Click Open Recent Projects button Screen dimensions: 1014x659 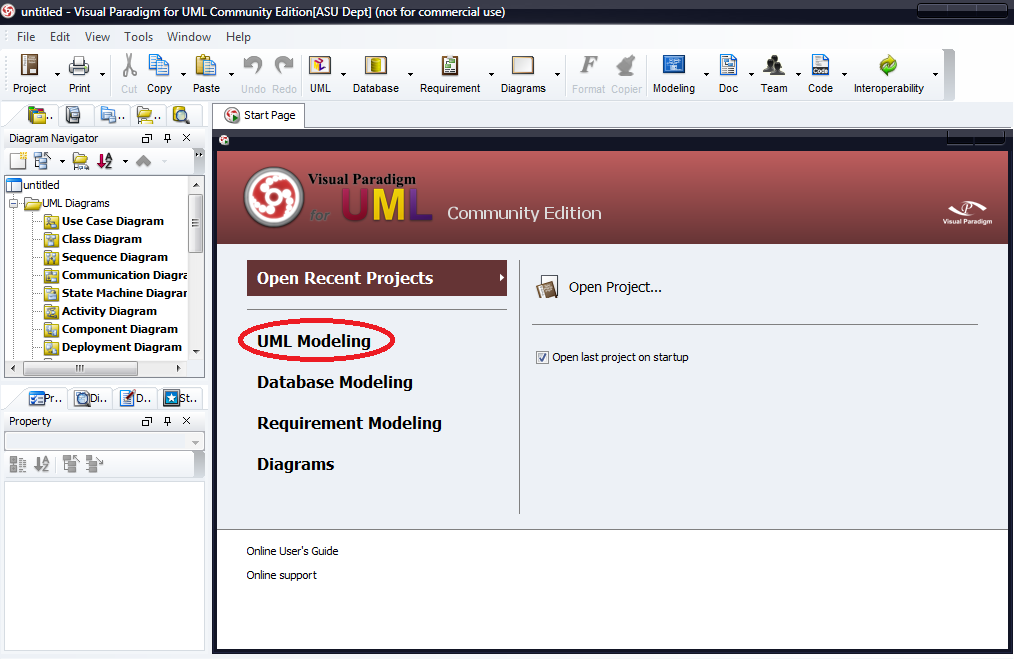tap(376, 278)
